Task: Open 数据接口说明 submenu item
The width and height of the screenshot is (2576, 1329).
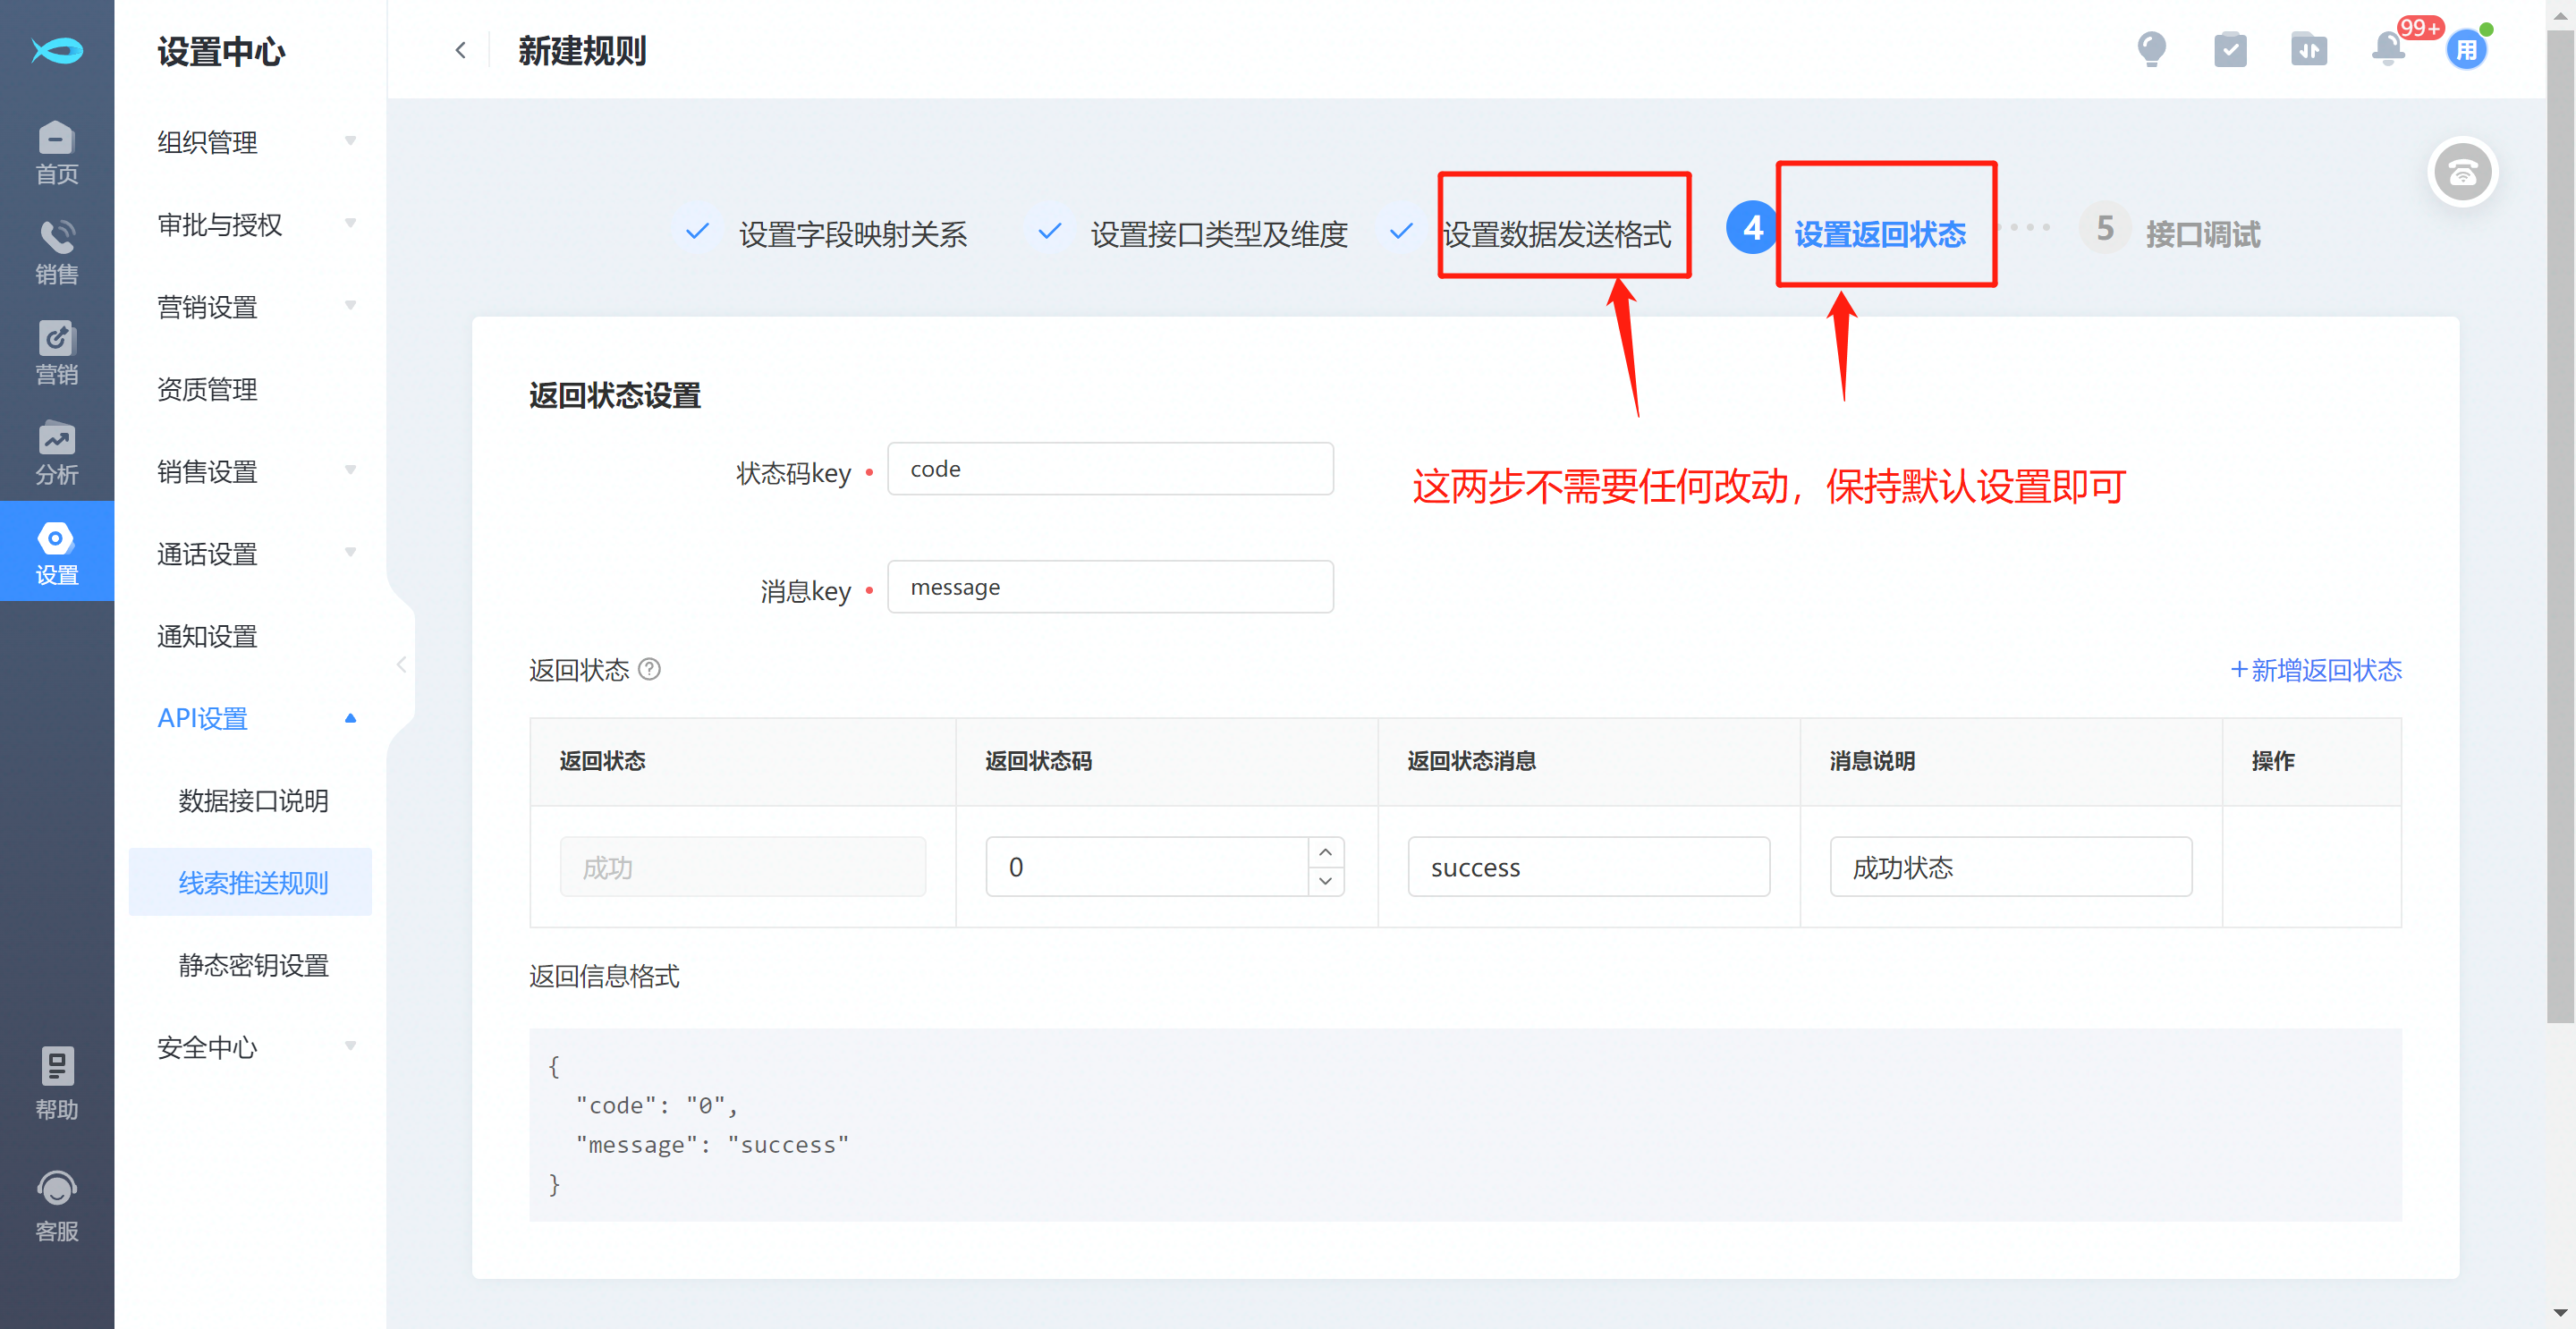Action: tap(253, 800)
